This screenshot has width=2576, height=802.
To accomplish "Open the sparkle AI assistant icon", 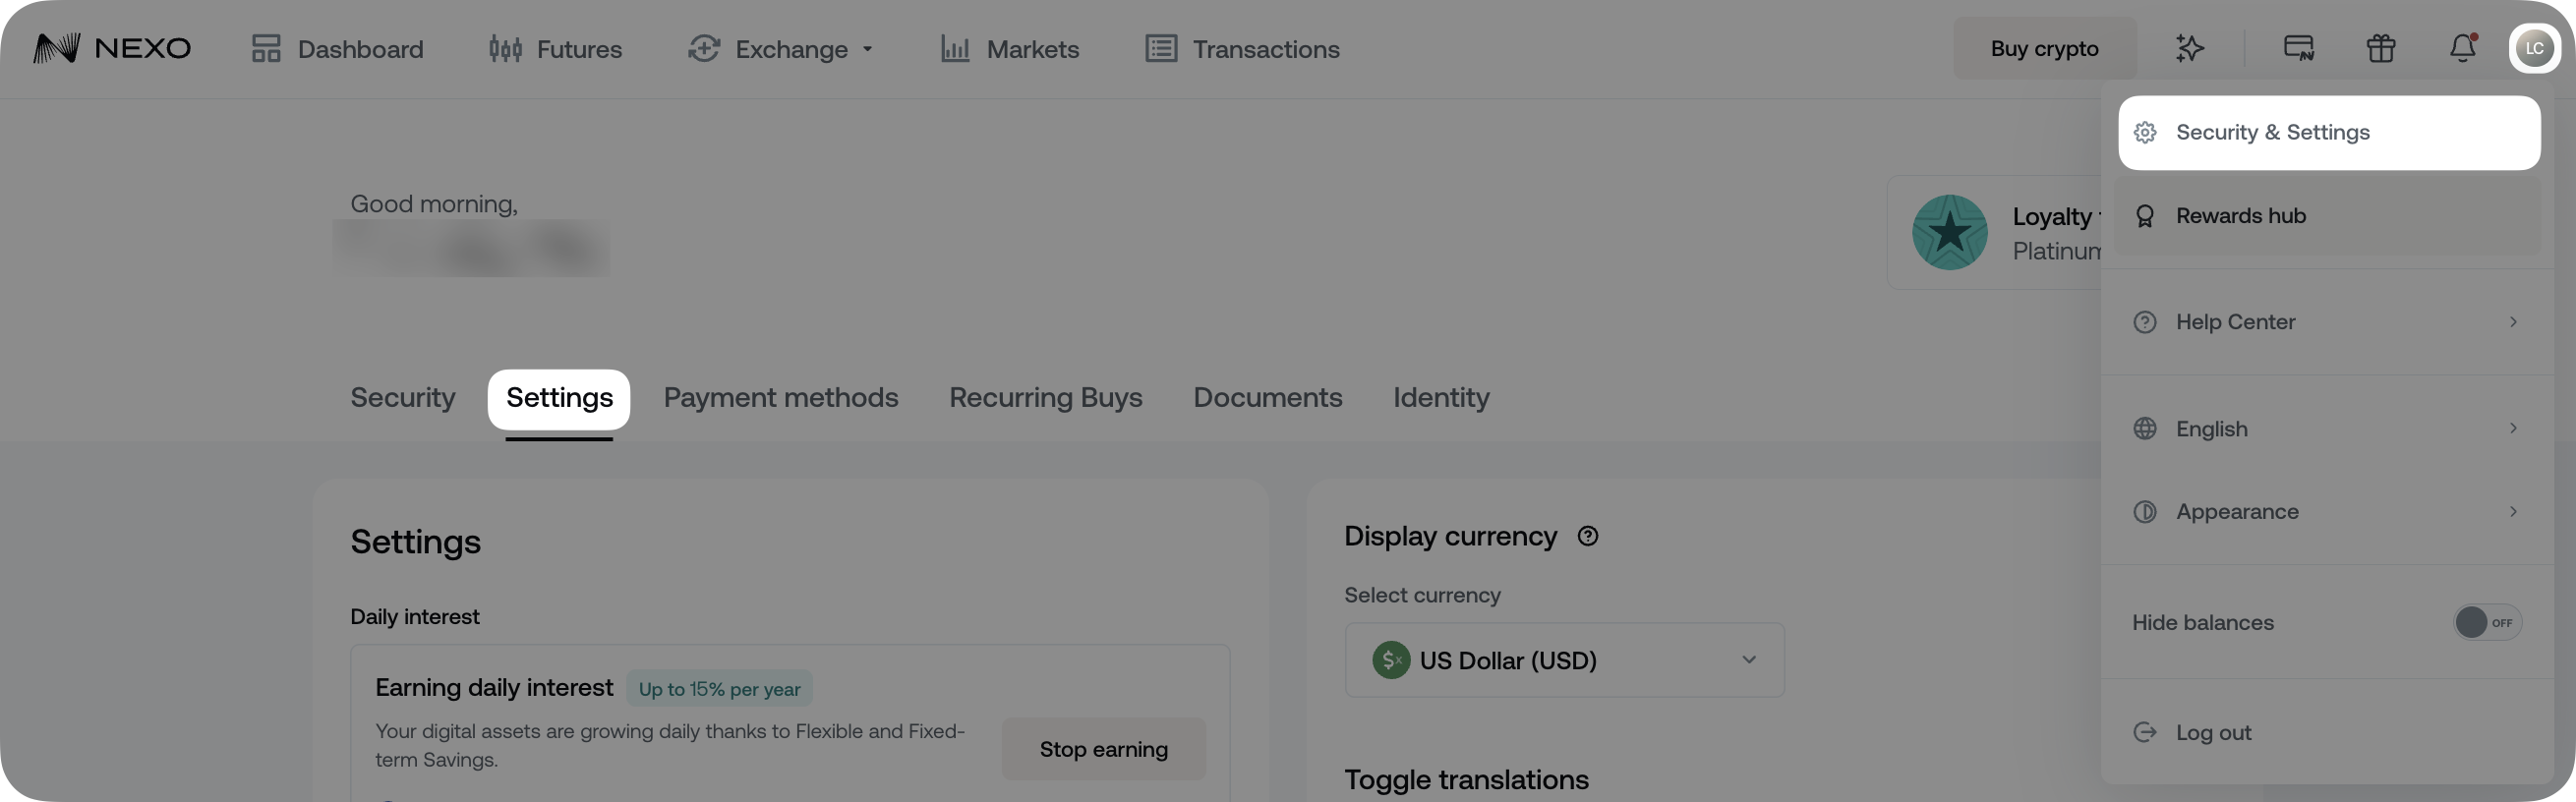I will click(2189, 48).
